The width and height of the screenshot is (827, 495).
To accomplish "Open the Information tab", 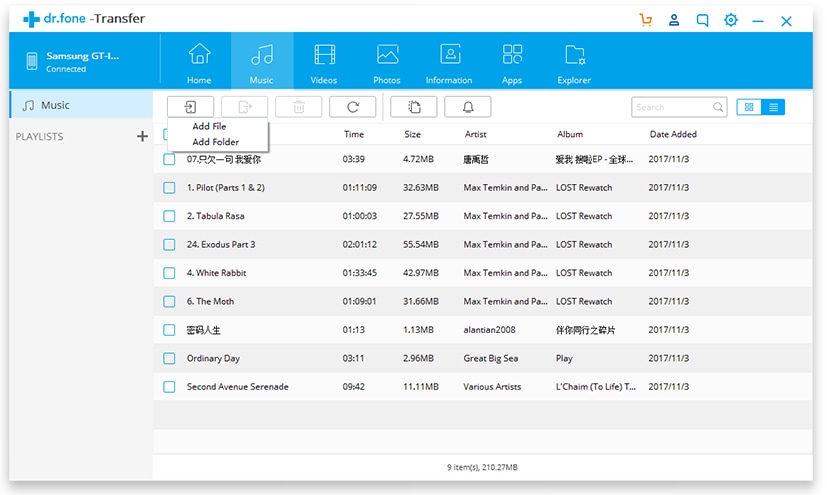I will [449, 61].
